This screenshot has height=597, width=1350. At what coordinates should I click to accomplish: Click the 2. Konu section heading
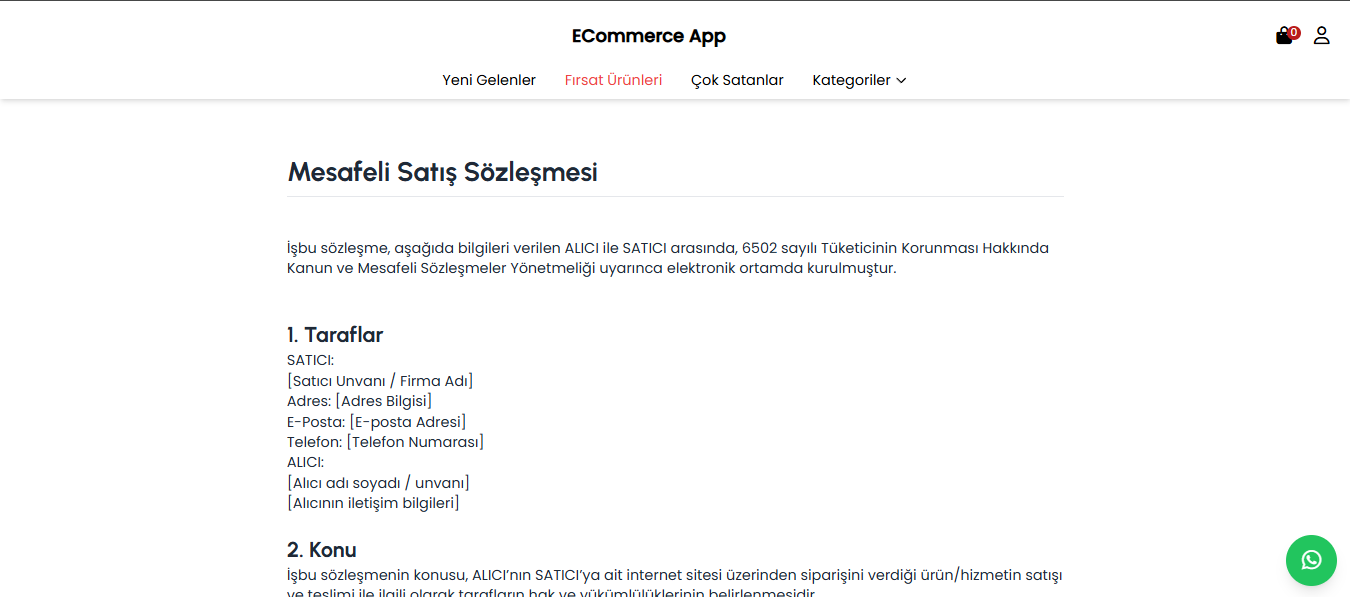(x=321, y=549)
